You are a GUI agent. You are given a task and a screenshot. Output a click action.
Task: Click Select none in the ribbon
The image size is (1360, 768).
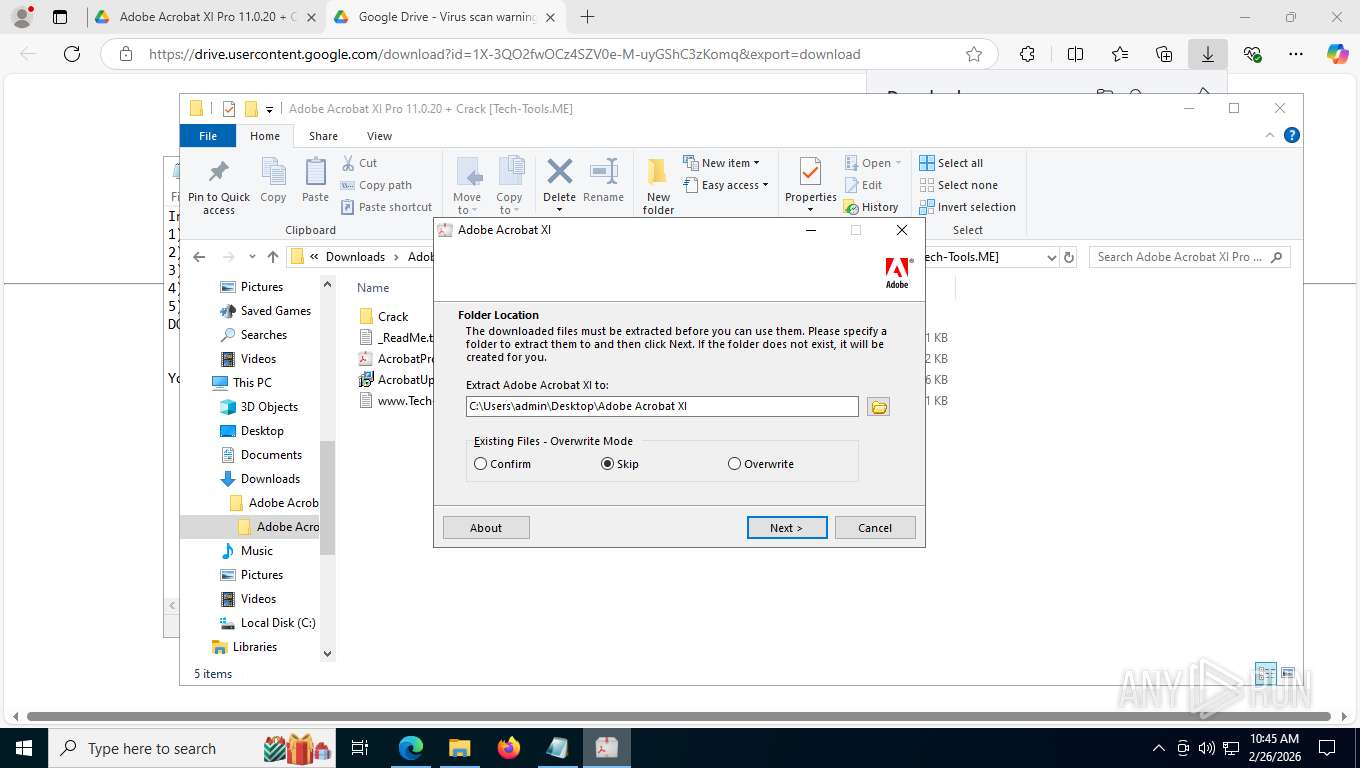[958, 185]
